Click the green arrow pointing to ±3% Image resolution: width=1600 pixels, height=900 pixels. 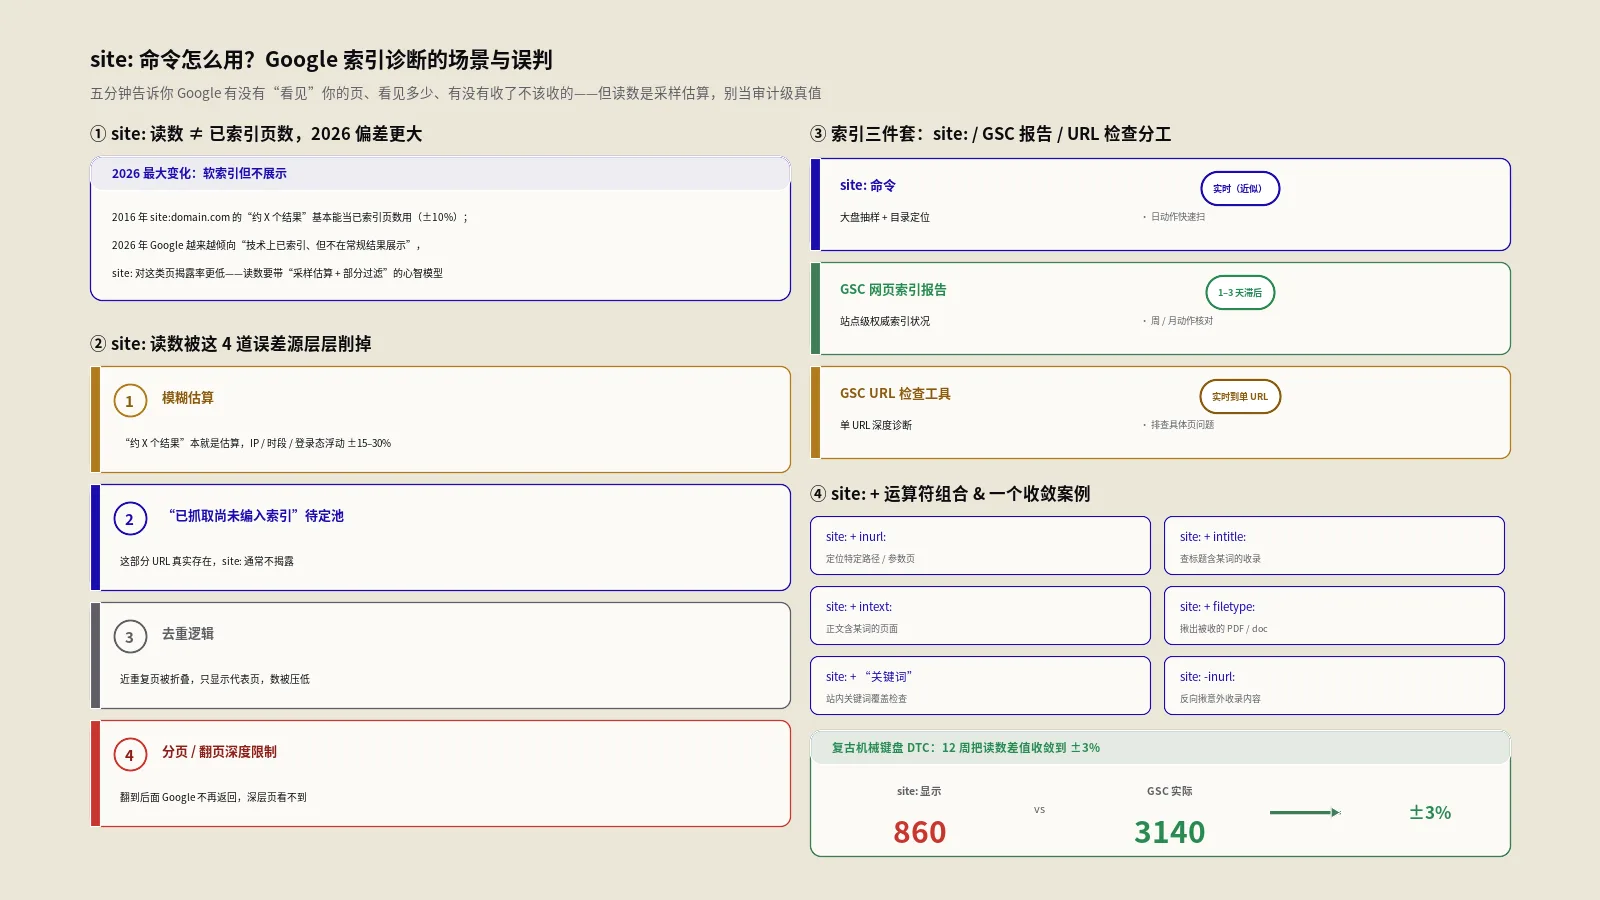tap(1305, 812)
